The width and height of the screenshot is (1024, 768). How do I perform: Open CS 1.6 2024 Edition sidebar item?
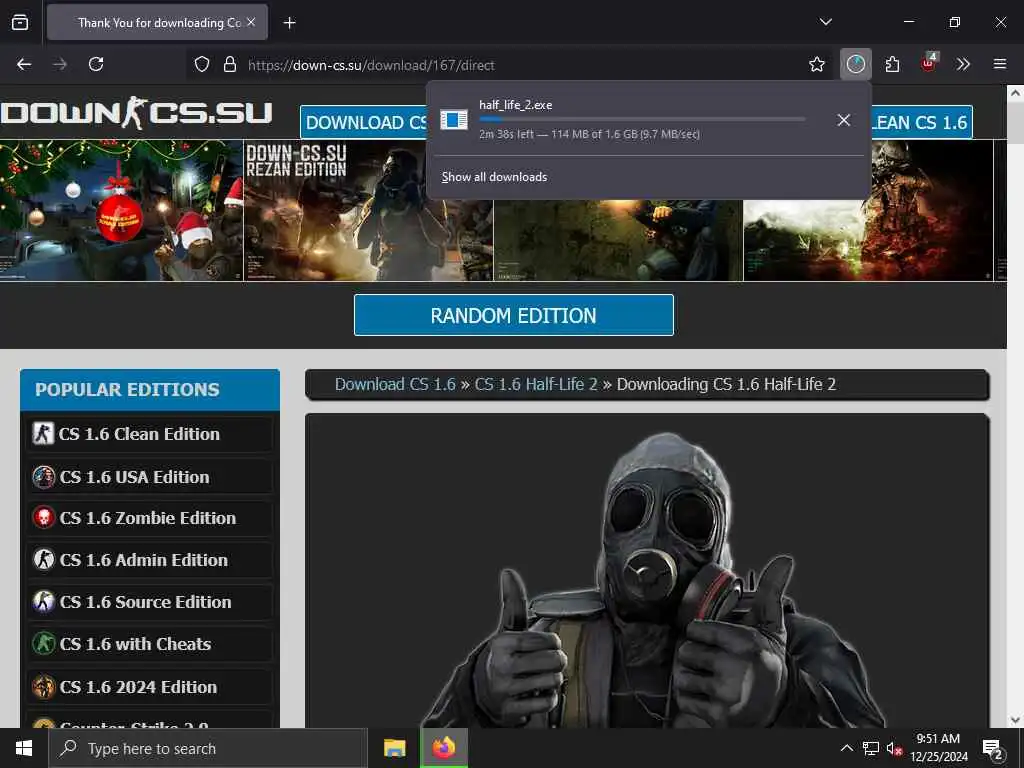150,687
